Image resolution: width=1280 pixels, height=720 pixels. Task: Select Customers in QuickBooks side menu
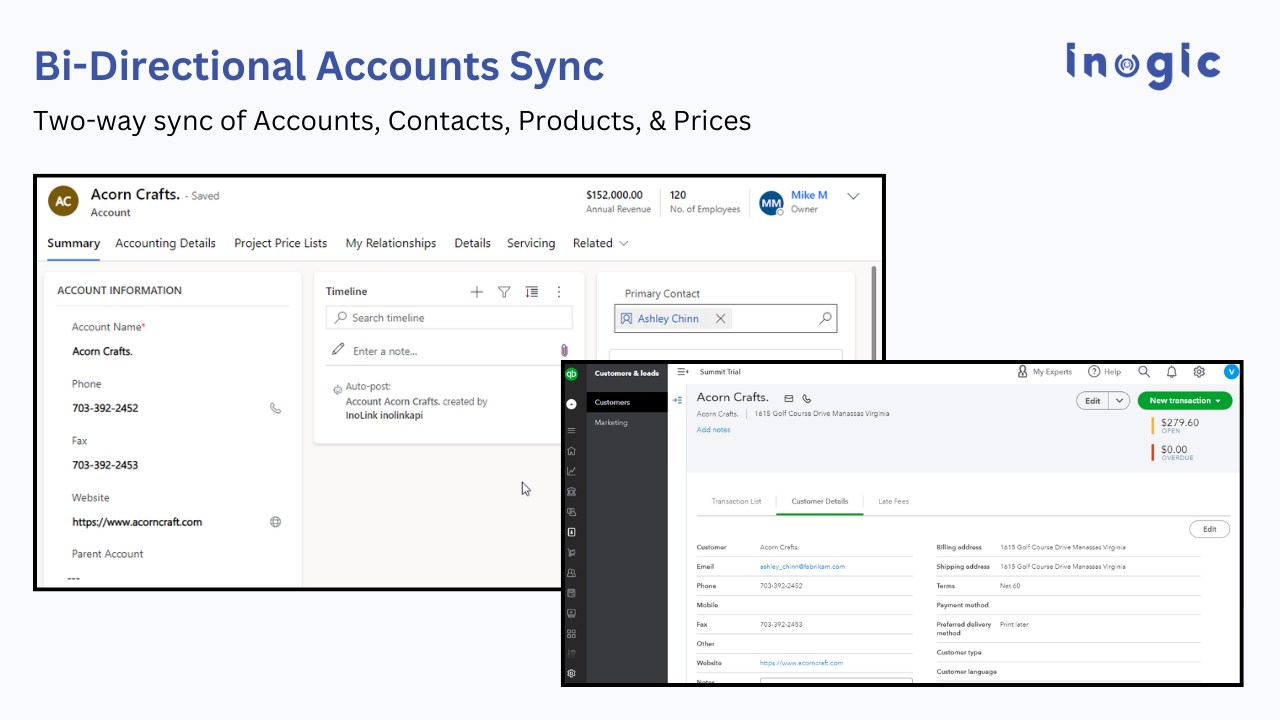(x=627, y=402)
